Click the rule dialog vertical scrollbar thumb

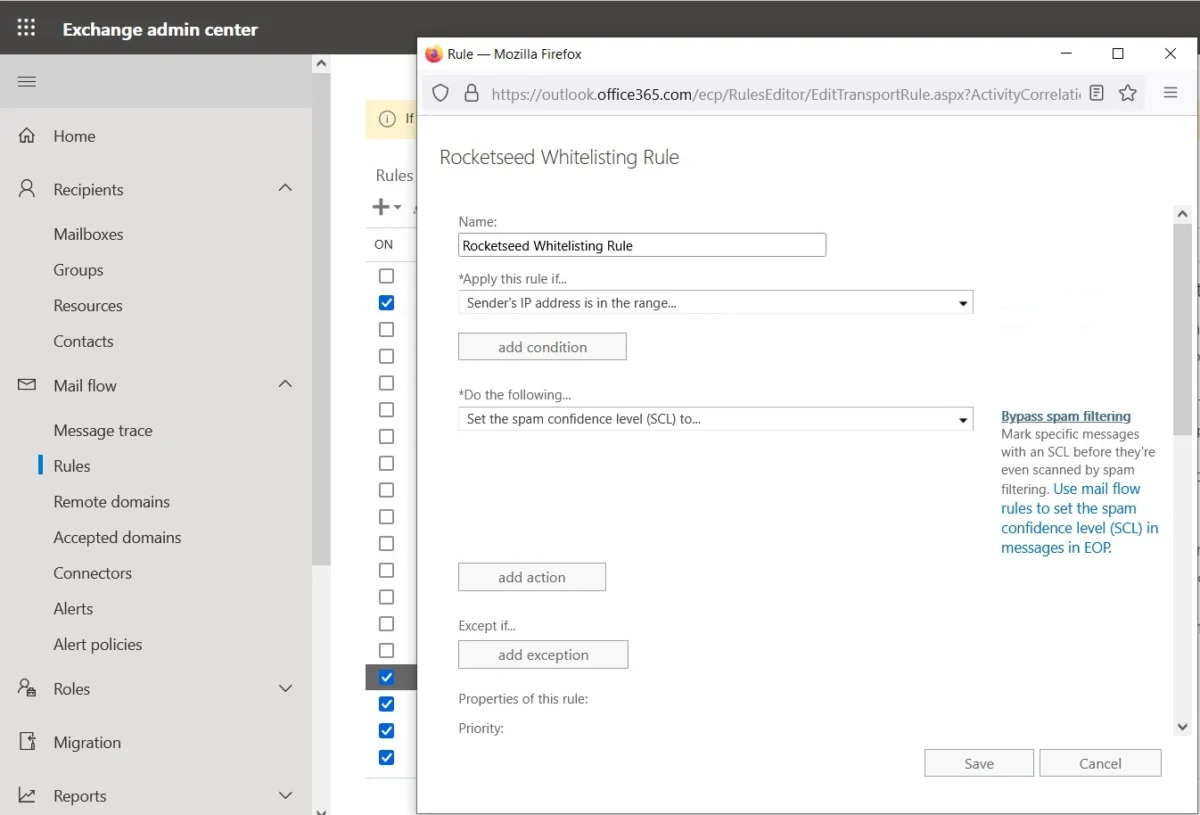click(1182, 330)
